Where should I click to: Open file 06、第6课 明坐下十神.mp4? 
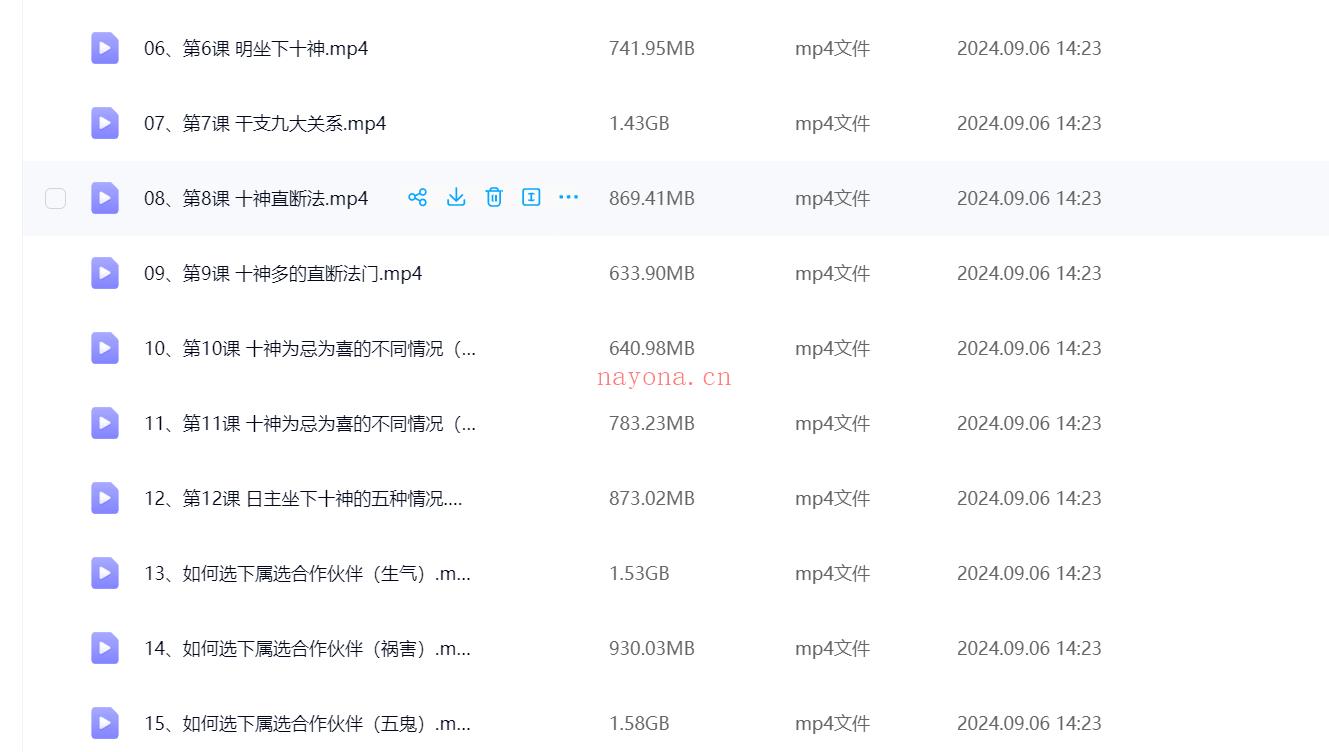pos(256,48)
